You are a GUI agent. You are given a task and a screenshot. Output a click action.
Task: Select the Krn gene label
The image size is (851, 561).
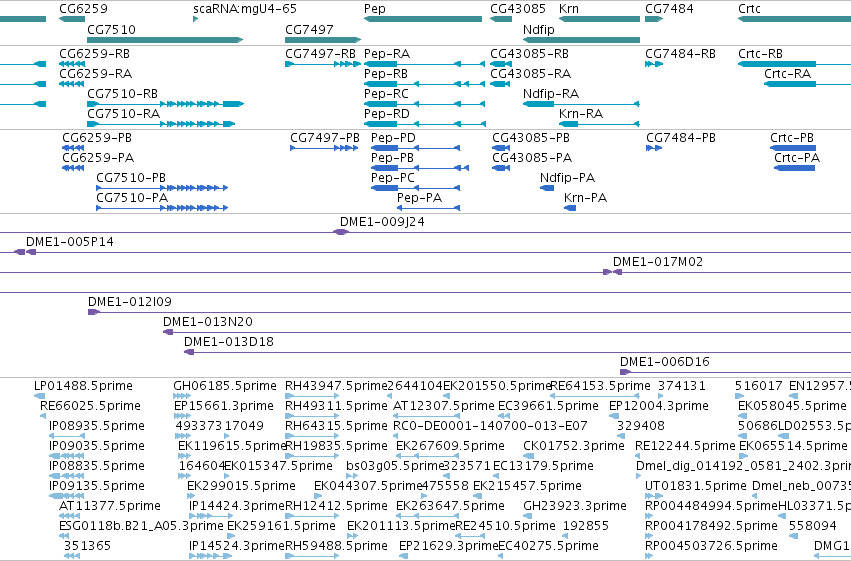(569, 9)
